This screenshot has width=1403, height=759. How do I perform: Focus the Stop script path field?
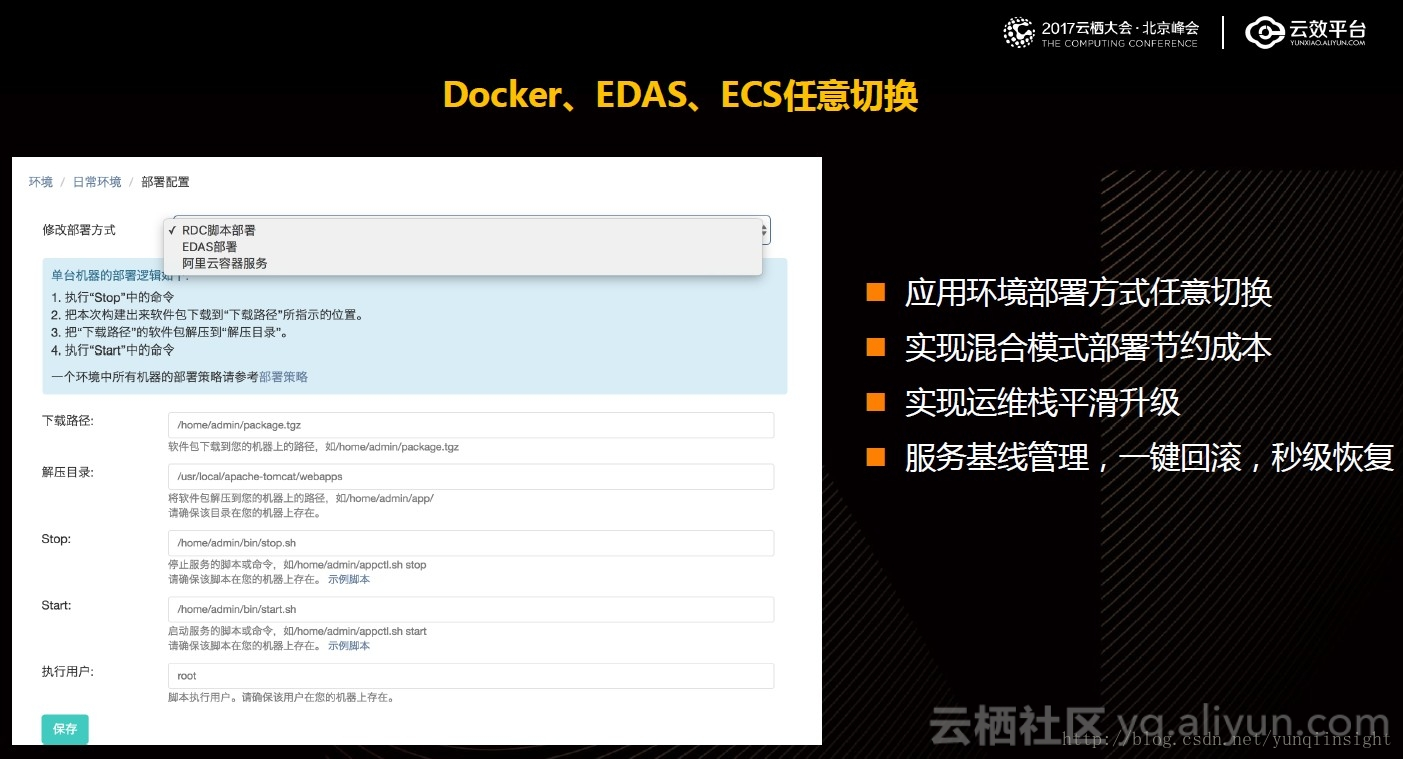(x=471, y=543)
